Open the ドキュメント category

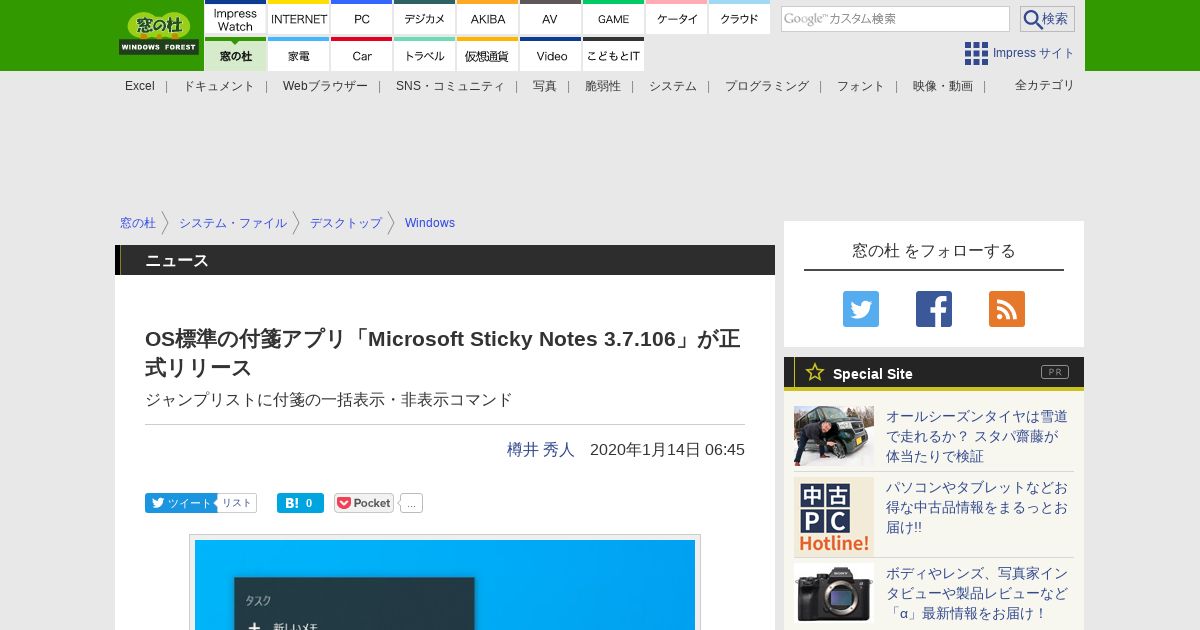[219, 86]
